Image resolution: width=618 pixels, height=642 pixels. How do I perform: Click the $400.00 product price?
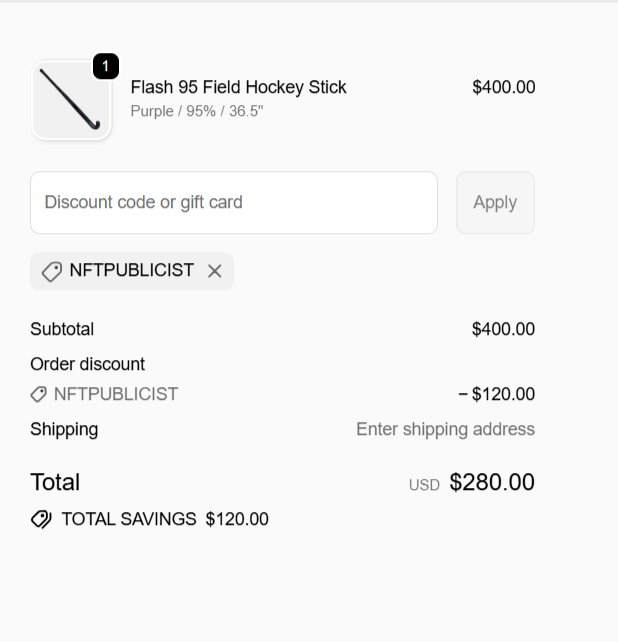pyautogui.click(x=503, y=87)
